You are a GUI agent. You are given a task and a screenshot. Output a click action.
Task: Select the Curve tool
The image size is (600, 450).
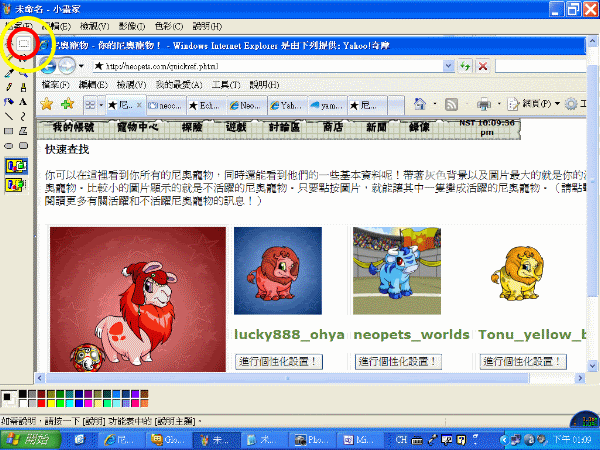click(x=23, y=116)
